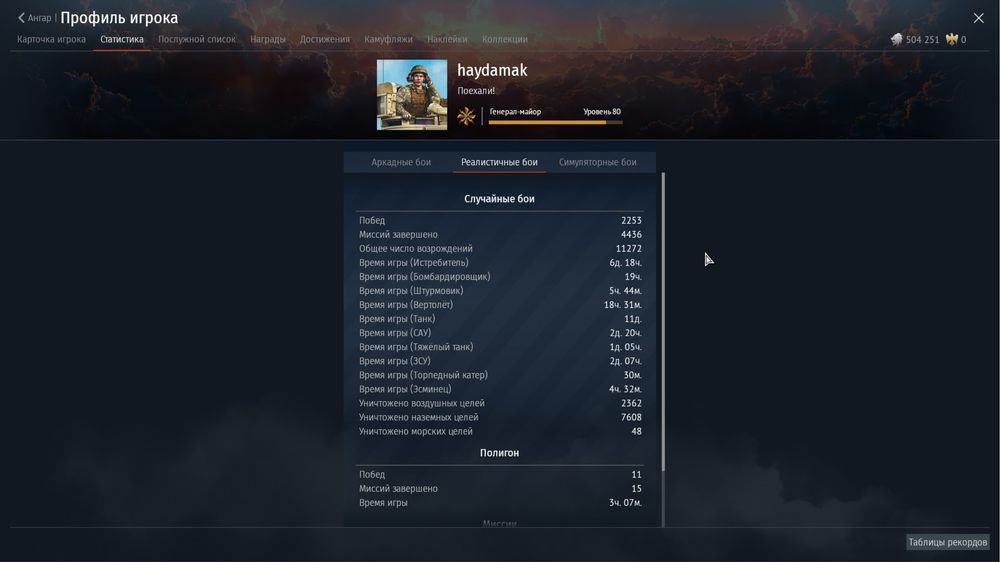
Task: Open the Награды tab
Action: pyautogui.click(x=268, y=40)
